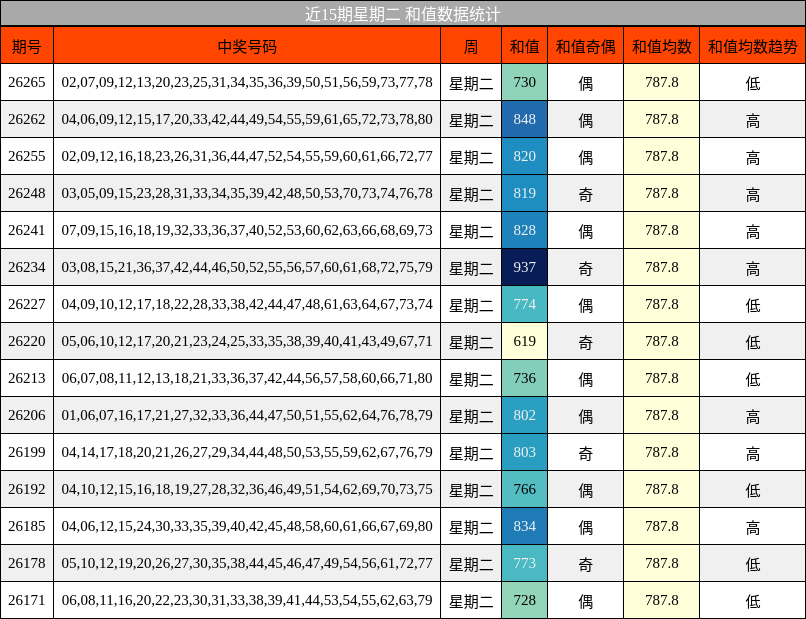Click the sum value cell "803"
The height and width of the screenshot is (619, 806).
point(524,452)
